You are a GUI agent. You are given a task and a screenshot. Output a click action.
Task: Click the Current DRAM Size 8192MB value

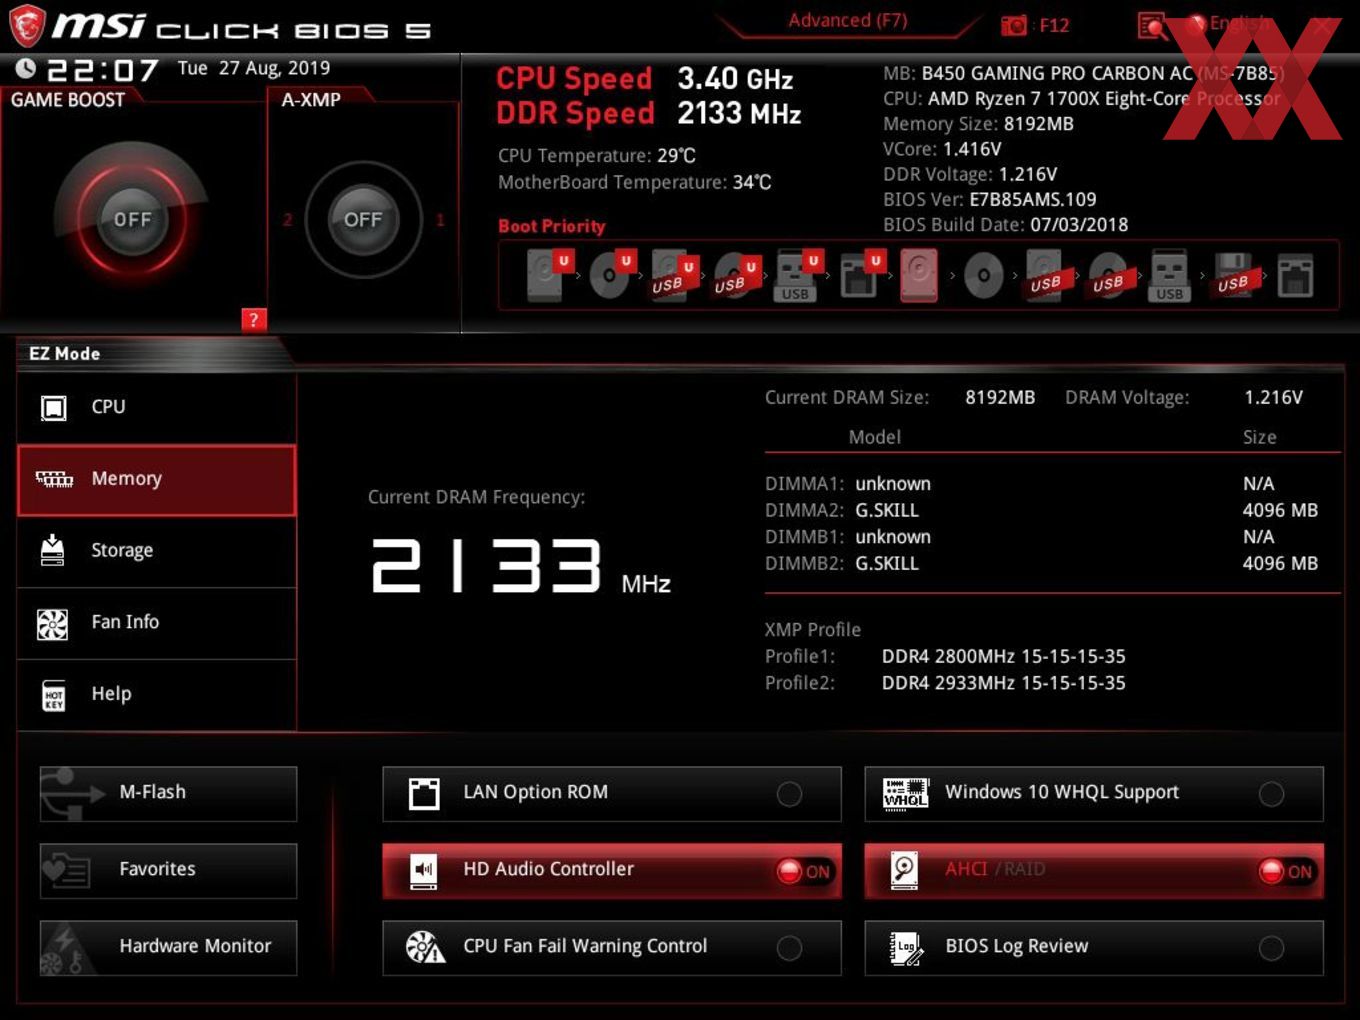click(1000, 397)
